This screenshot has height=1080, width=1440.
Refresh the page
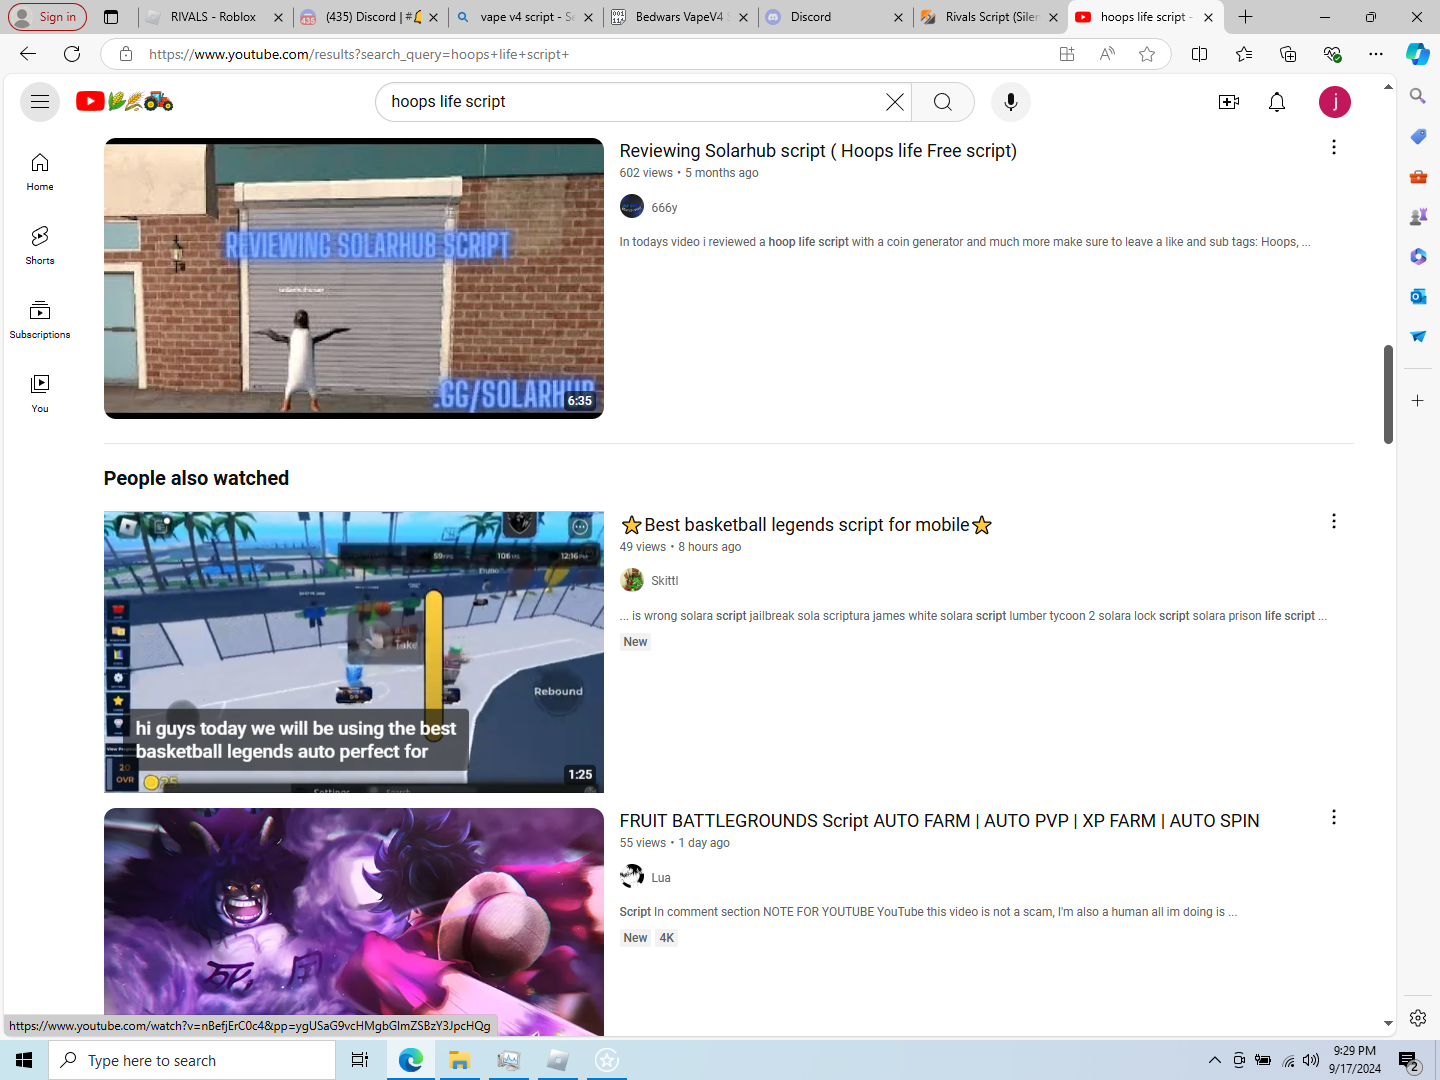coord(72,54)
